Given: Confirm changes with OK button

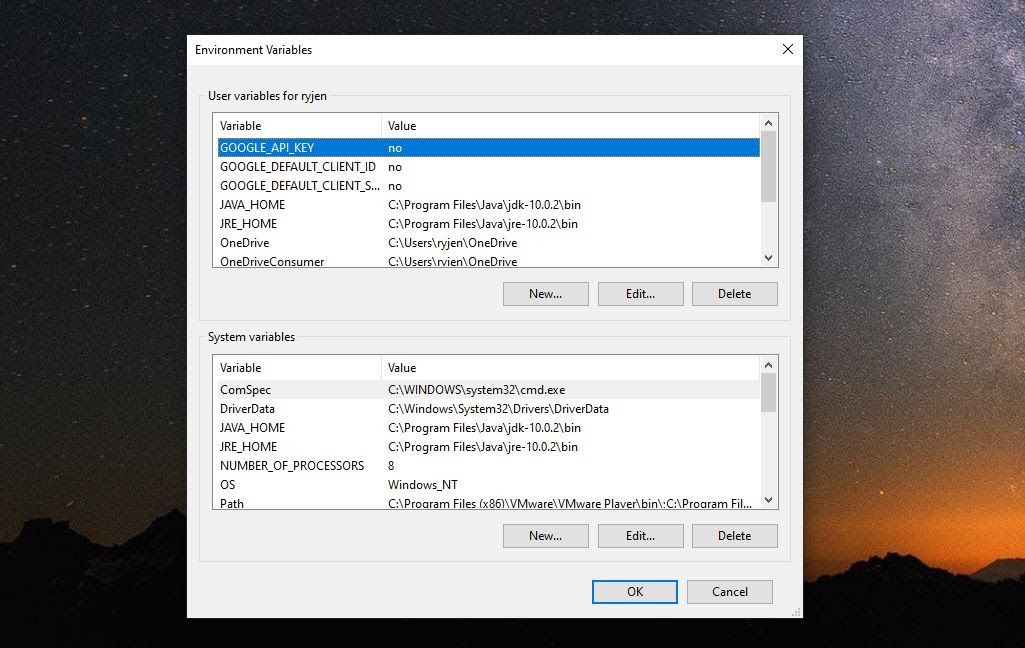Looking at the screenshot, I should tap(635, 592).
